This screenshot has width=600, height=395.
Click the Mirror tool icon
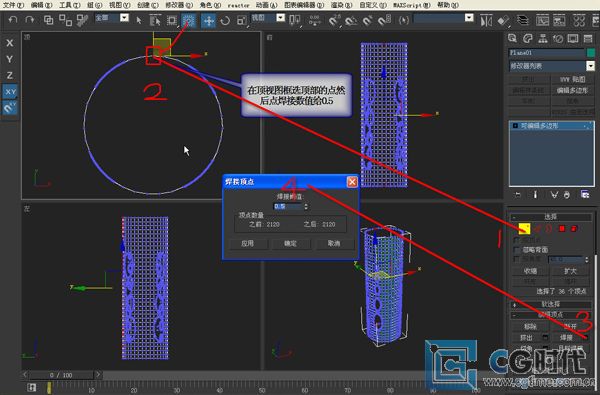point(486,21)
